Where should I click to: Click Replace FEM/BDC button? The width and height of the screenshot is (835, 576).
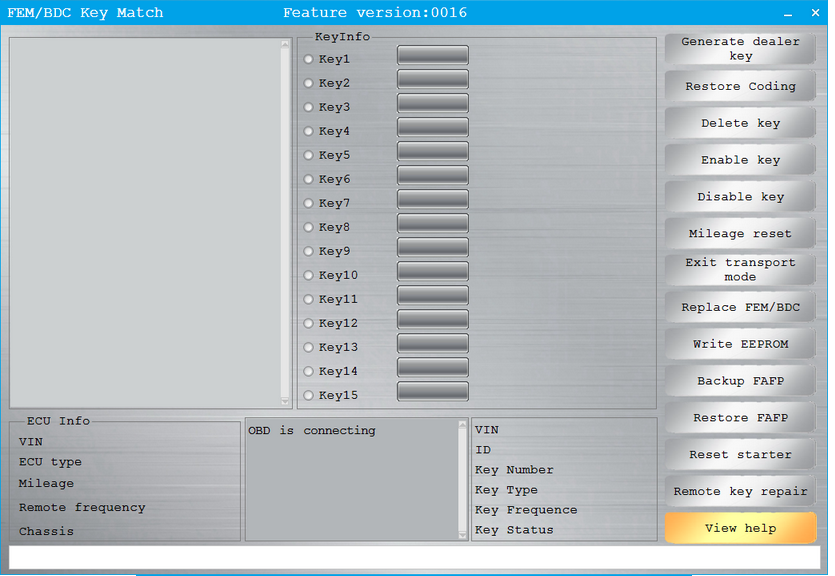[x=740, y=307]
